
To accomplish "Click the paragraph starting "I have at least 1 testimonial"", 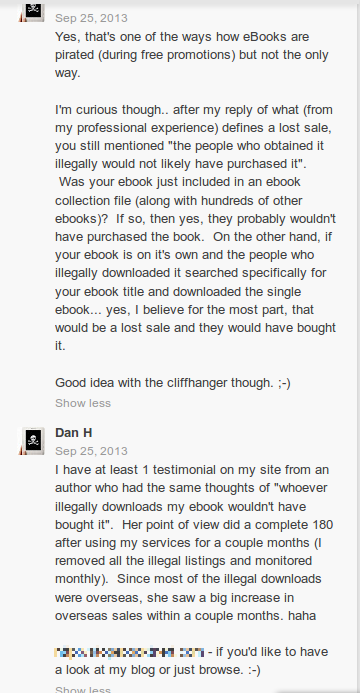I will 194,542.
